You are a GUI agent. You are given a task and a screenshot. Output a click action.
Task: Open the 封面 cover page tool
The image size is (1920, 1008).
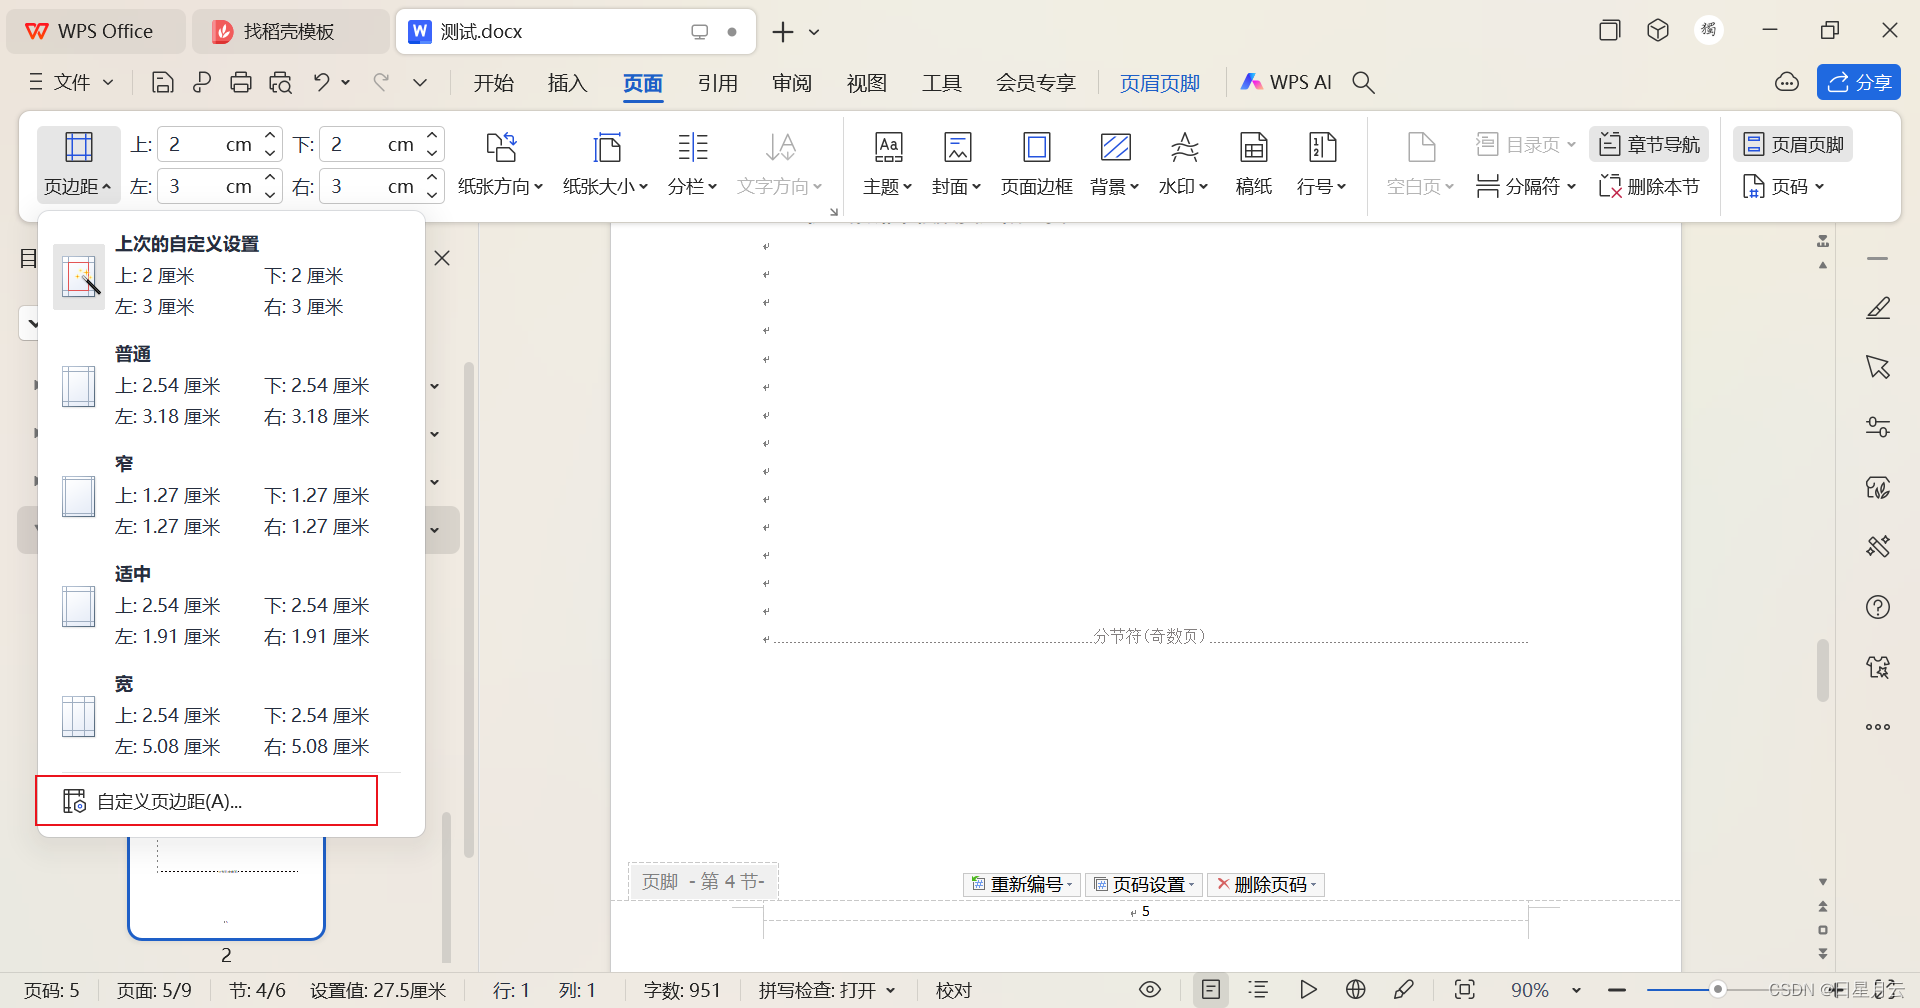pos(957,165)
